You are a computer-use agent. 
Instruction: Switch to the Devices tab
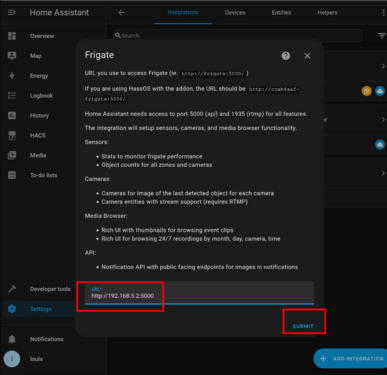tap(235, 13)
